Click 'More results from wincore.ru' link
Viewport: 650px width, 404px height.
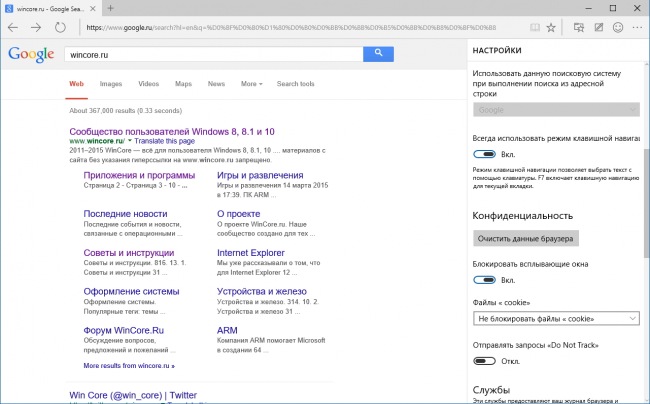[129, 366]
